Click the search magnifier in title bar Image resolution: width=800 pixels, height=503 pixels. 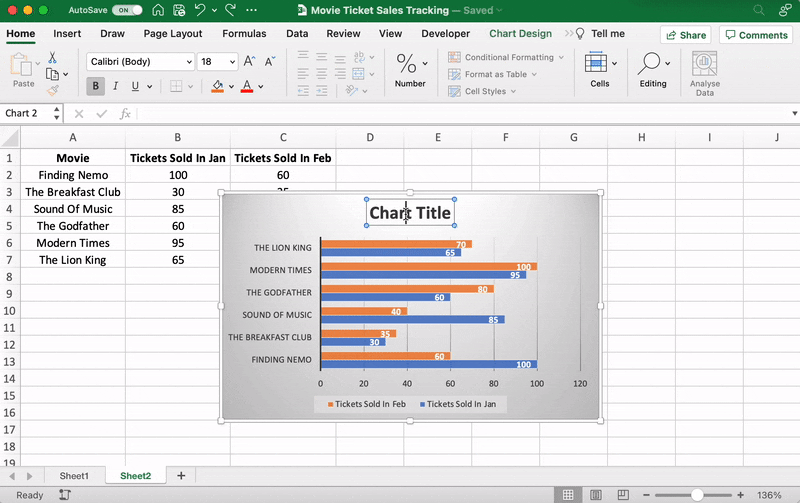point(759,10)
